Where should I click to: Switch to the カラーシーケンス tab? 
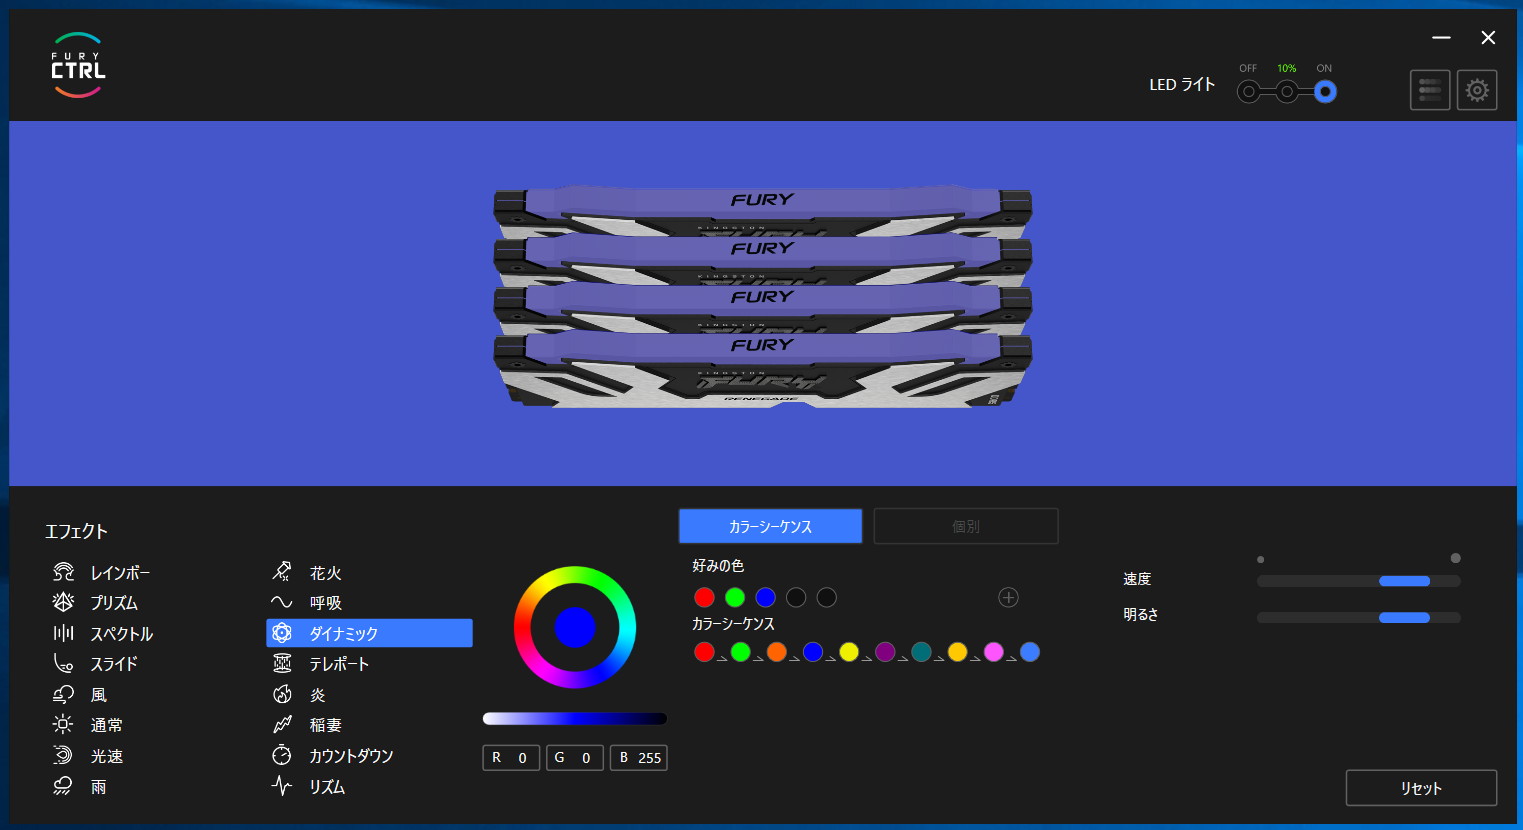(x=770, y=526)
